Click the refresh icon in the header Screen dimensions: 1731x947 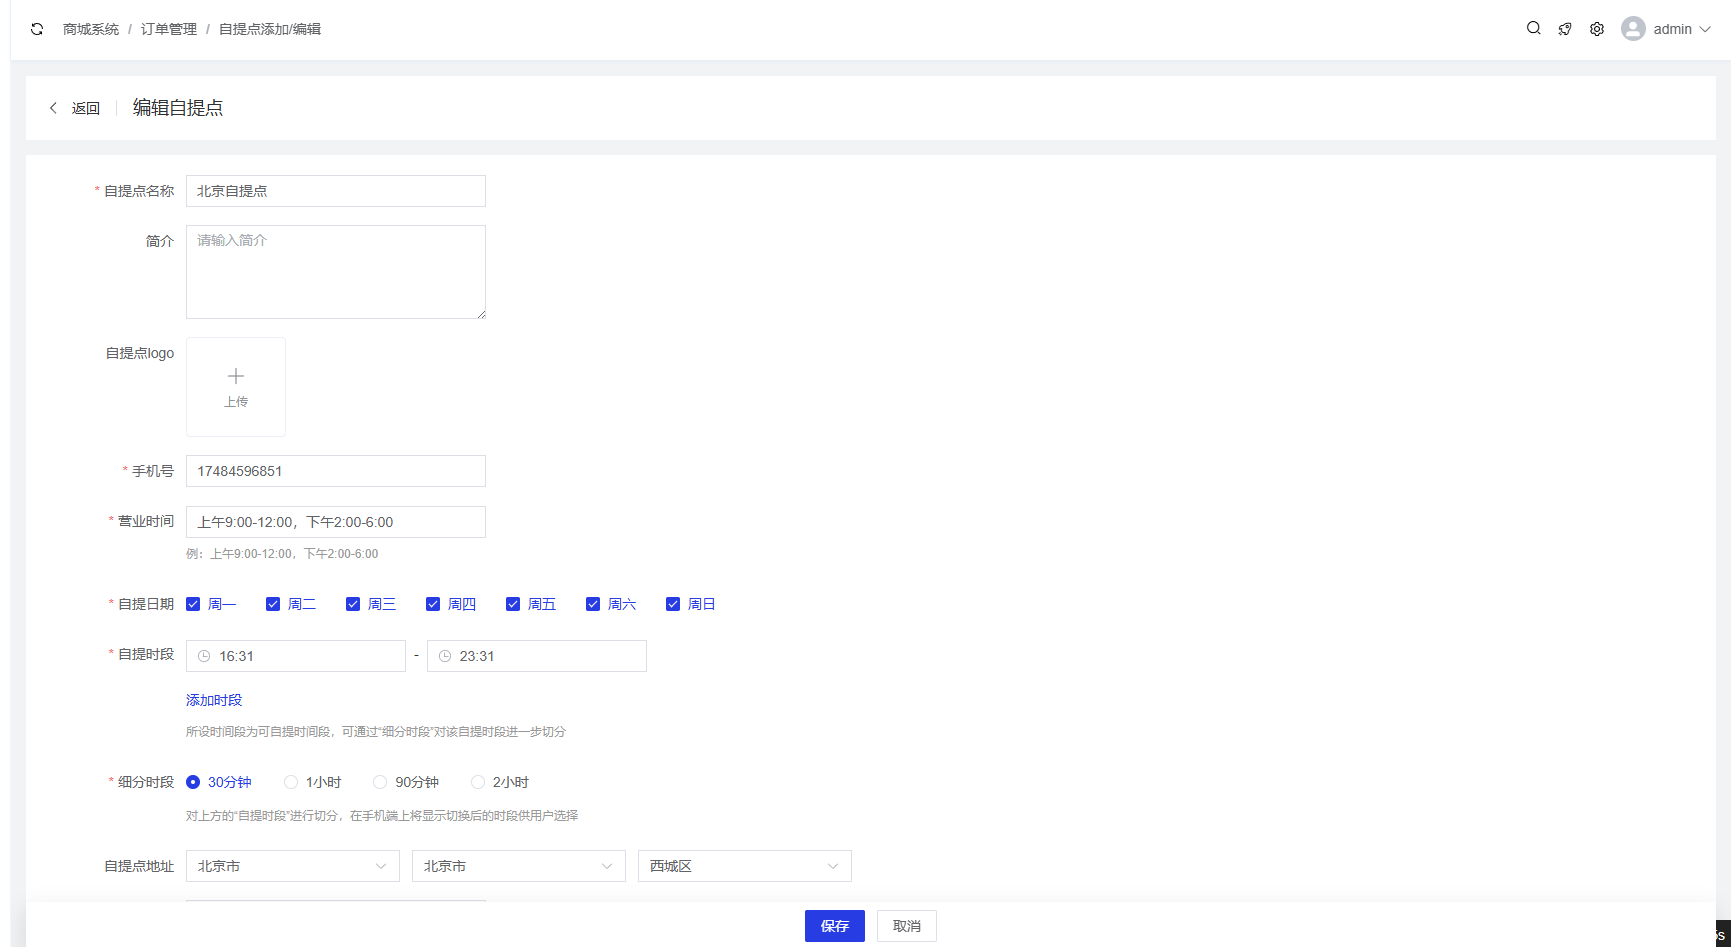(37, 29)
